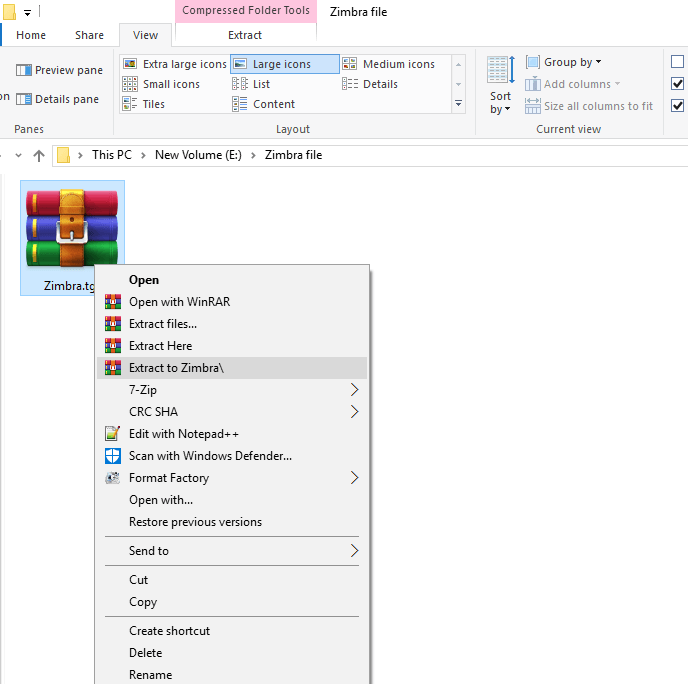Screen dimensions: 688x684
Task: Untick the second checkbox in the ribbon
Action: [x=677, y=83]
